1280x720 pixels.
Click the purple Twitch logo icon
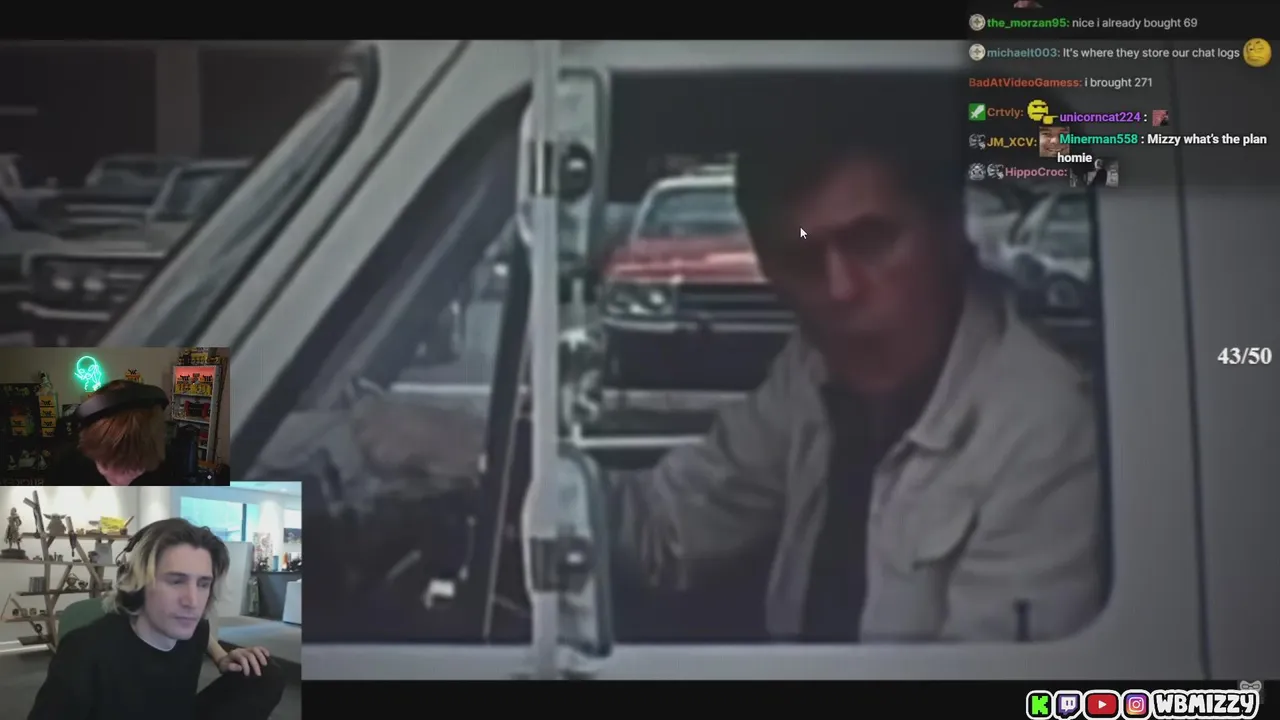(1069, 704)
